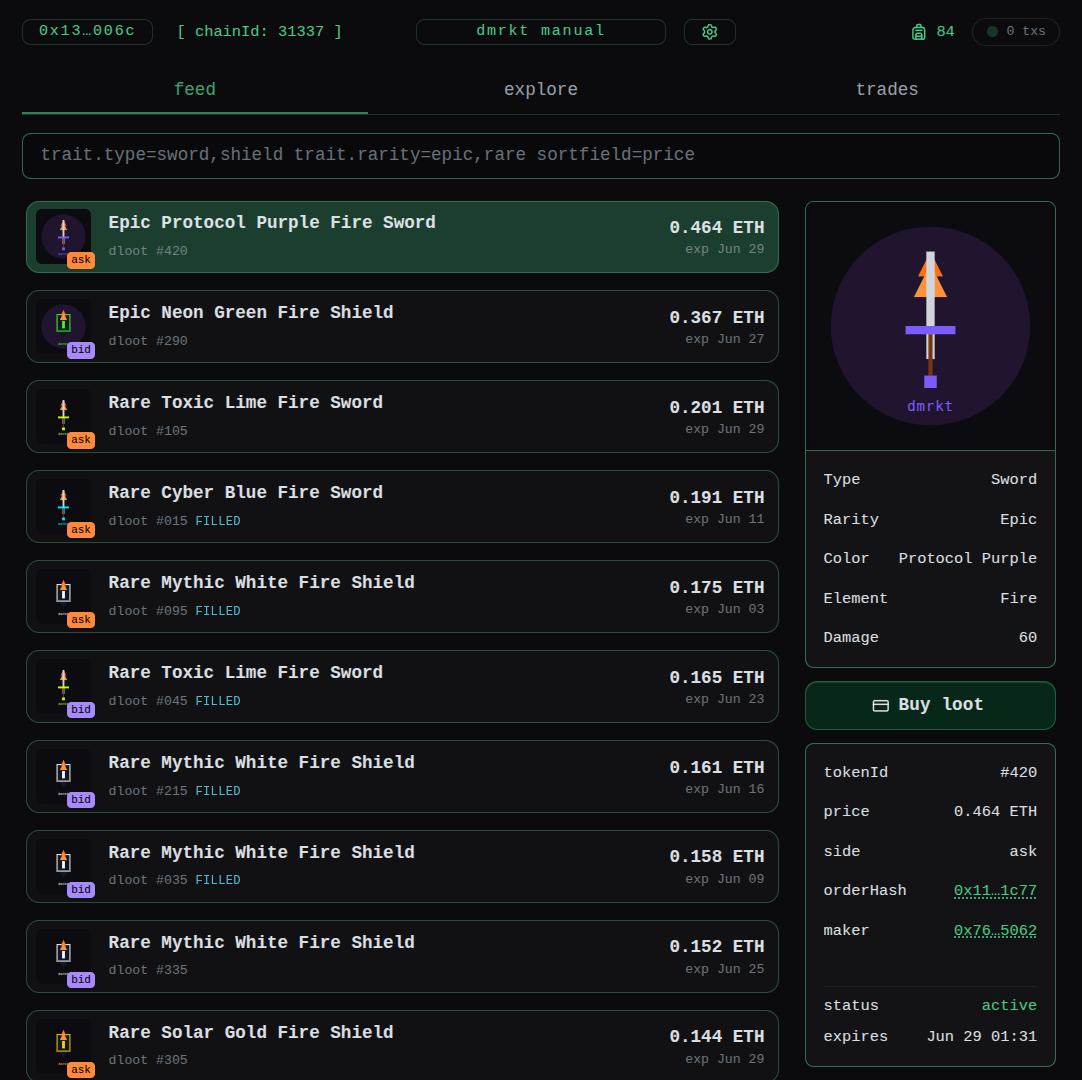1082x1080 pixels.
Task: Click the ask badge on dloot #305
Action: pyautogui.click(x=81, y=1070)
